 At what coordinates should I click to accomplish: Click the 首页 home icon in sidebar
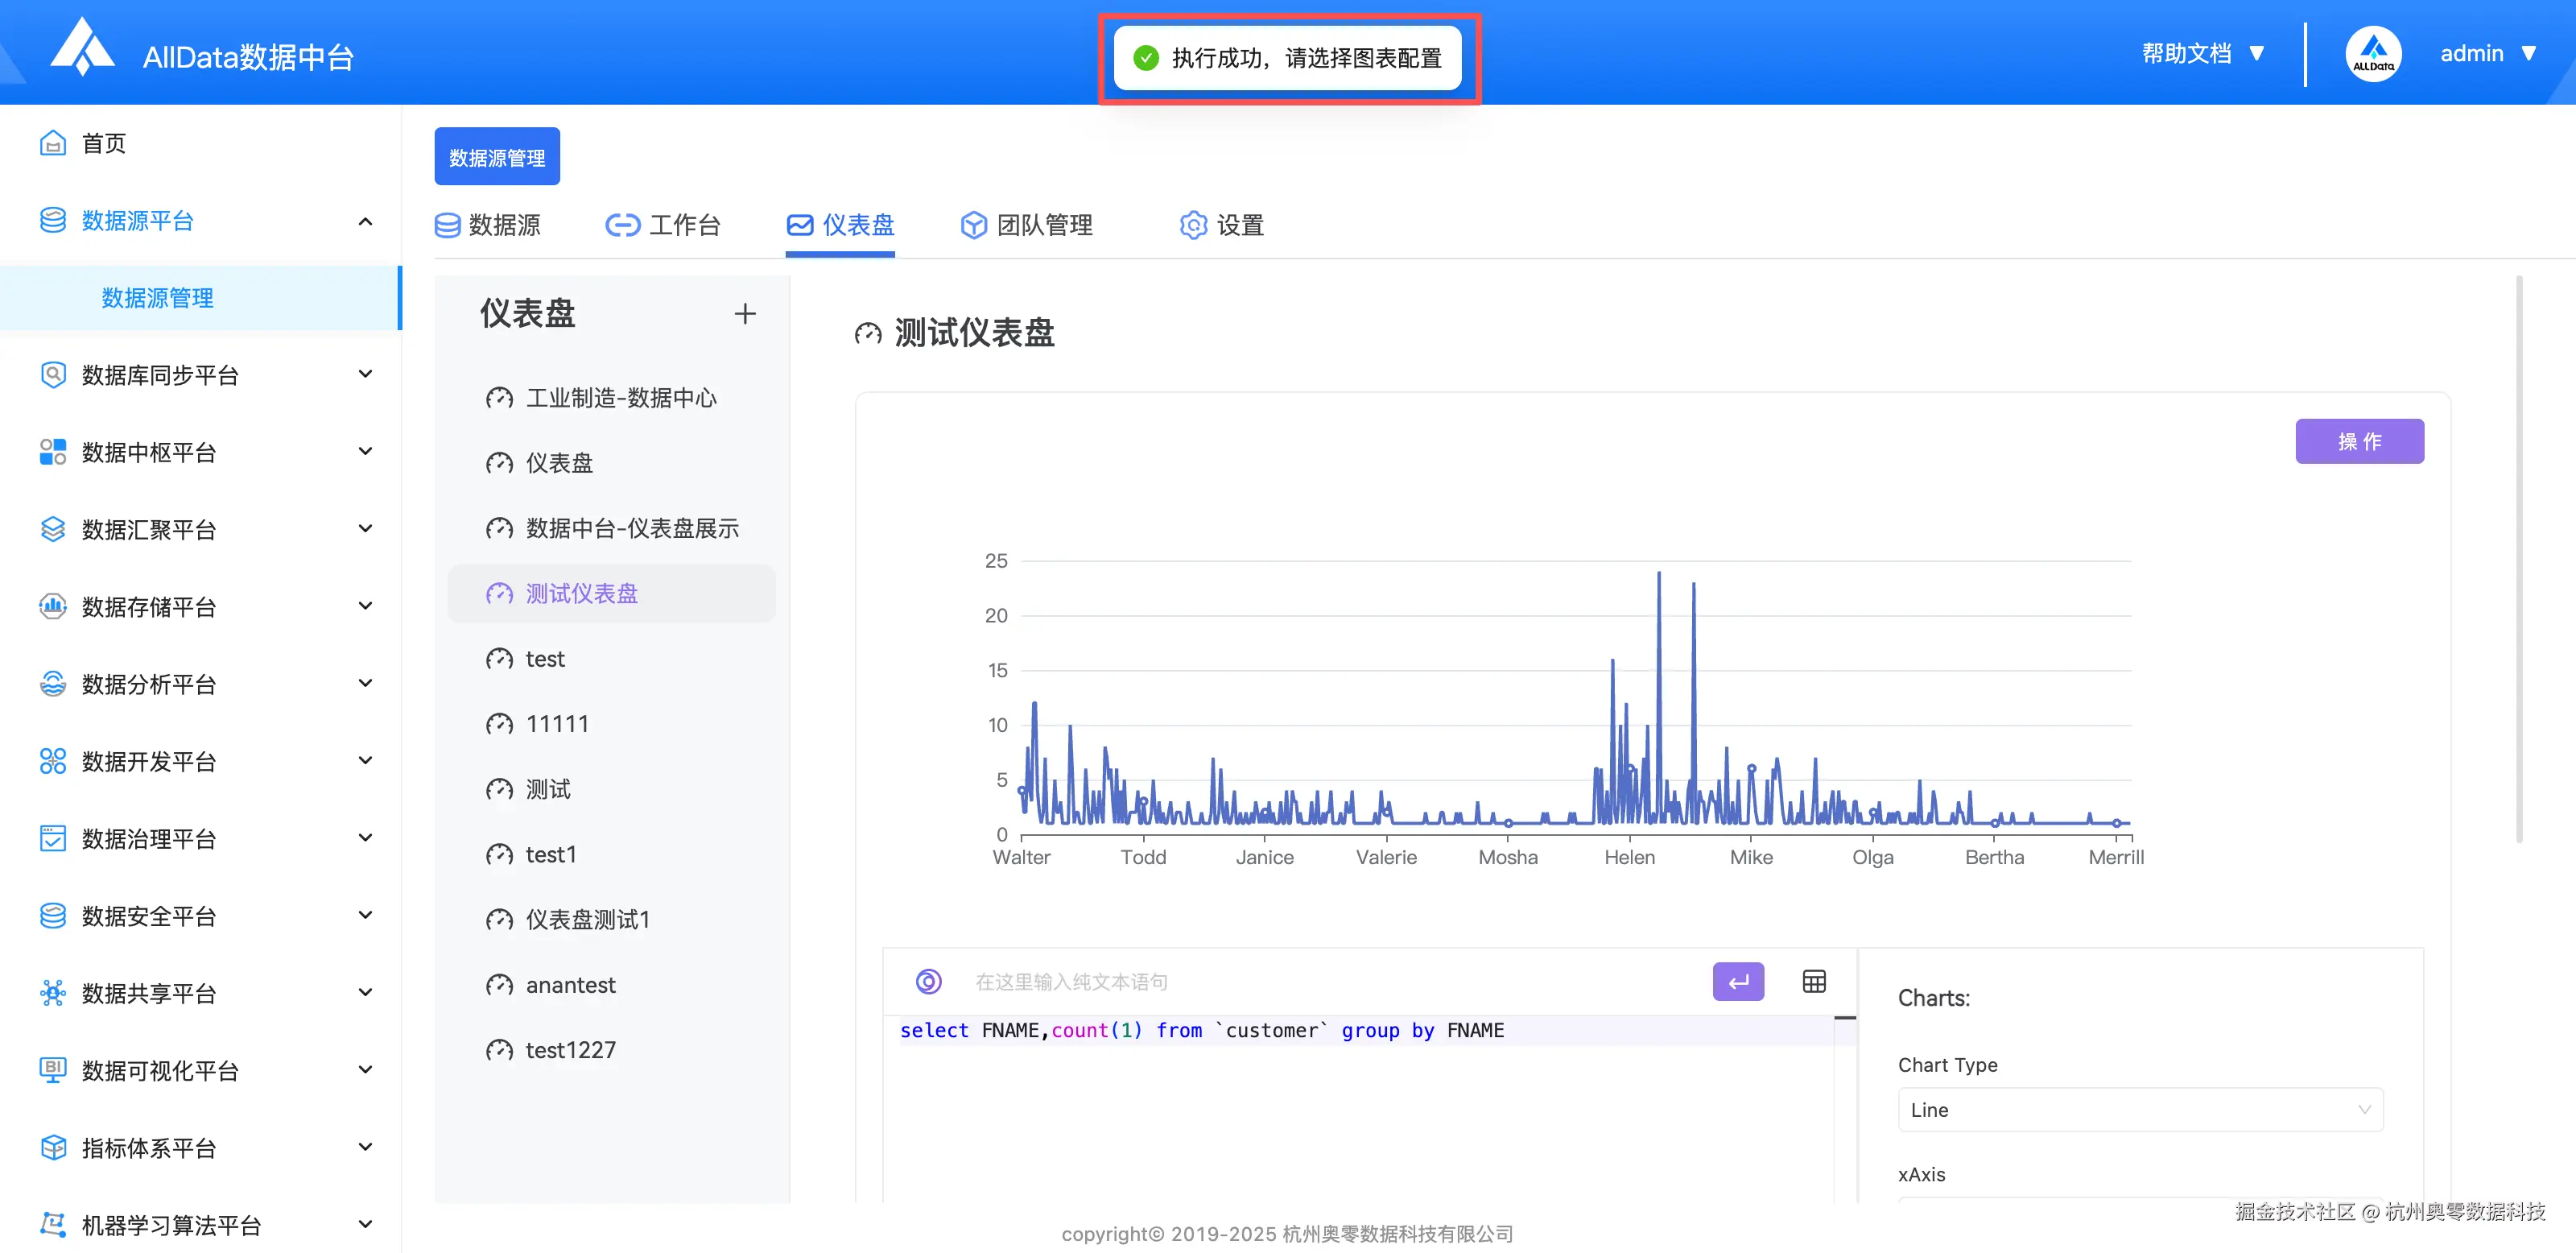tap(53, 142)
